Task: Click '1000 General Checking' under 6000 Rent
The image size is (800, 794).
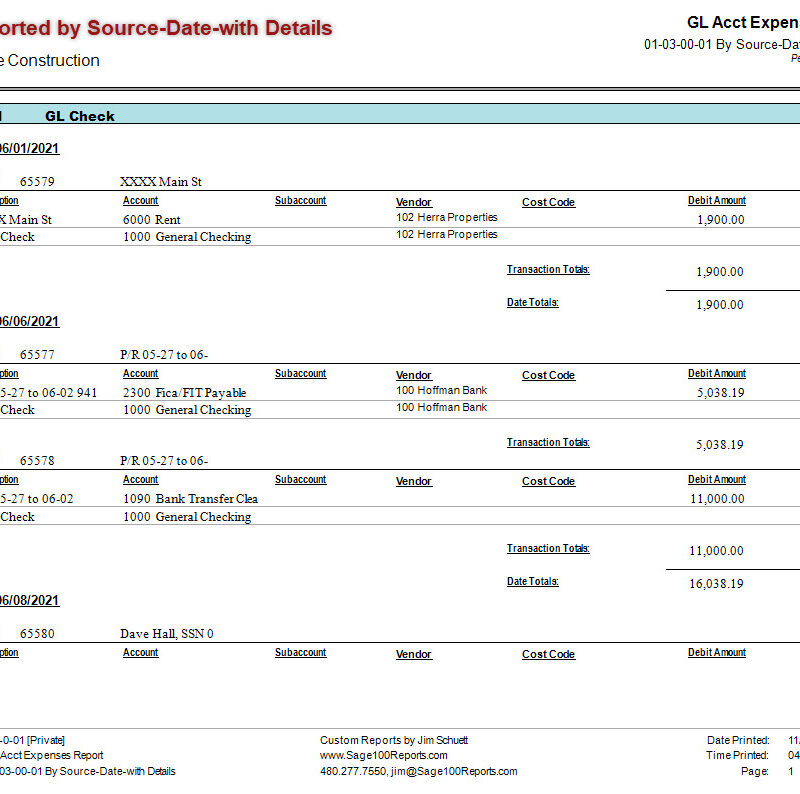Action: [187, 237]
